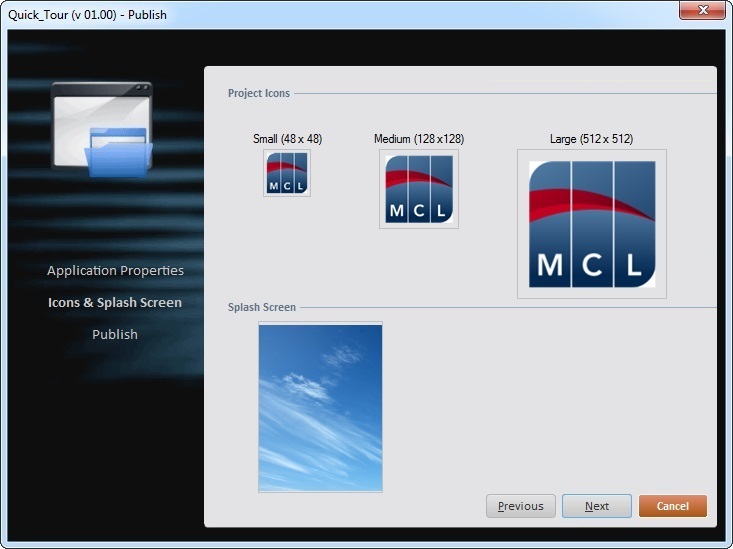The image size is (733, 549).
Task: Cancel the publish wizard
Action: click(x=673, y=506)
